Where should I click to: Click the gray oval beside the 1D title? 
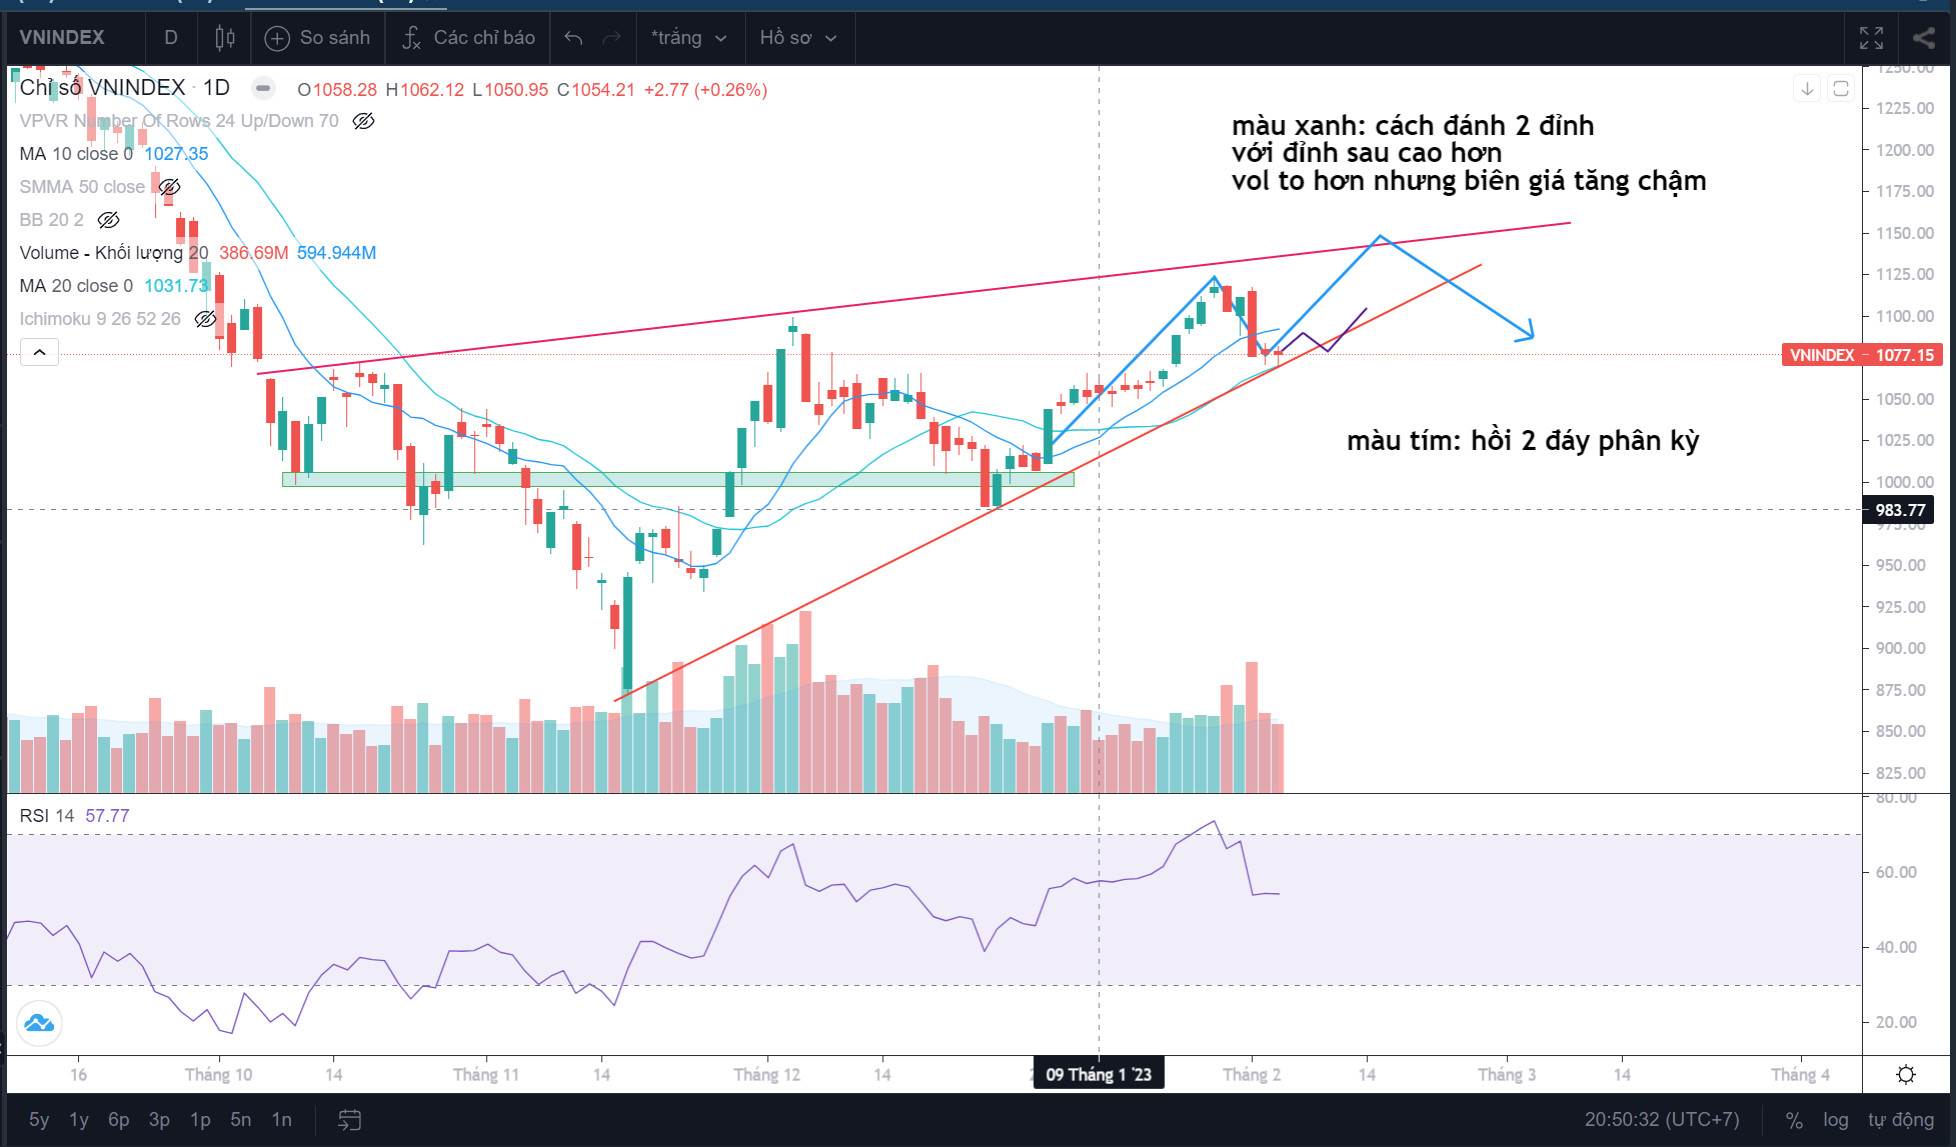tap(263, 88)
